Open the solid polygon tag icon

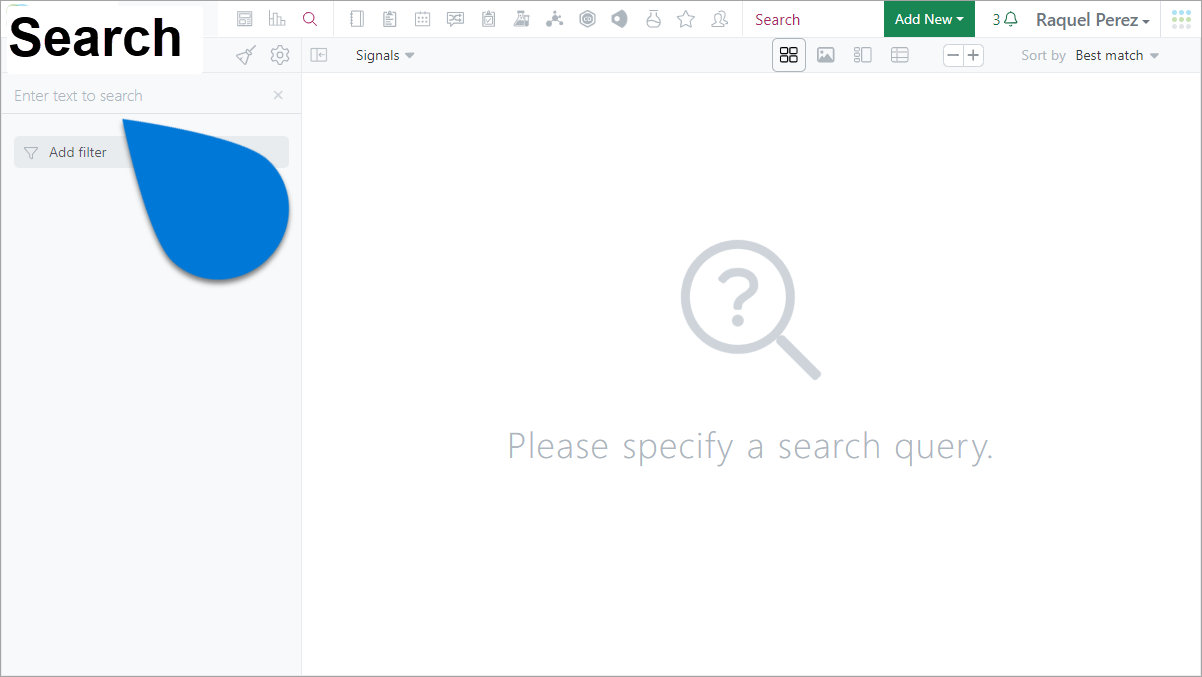(620, 19)
